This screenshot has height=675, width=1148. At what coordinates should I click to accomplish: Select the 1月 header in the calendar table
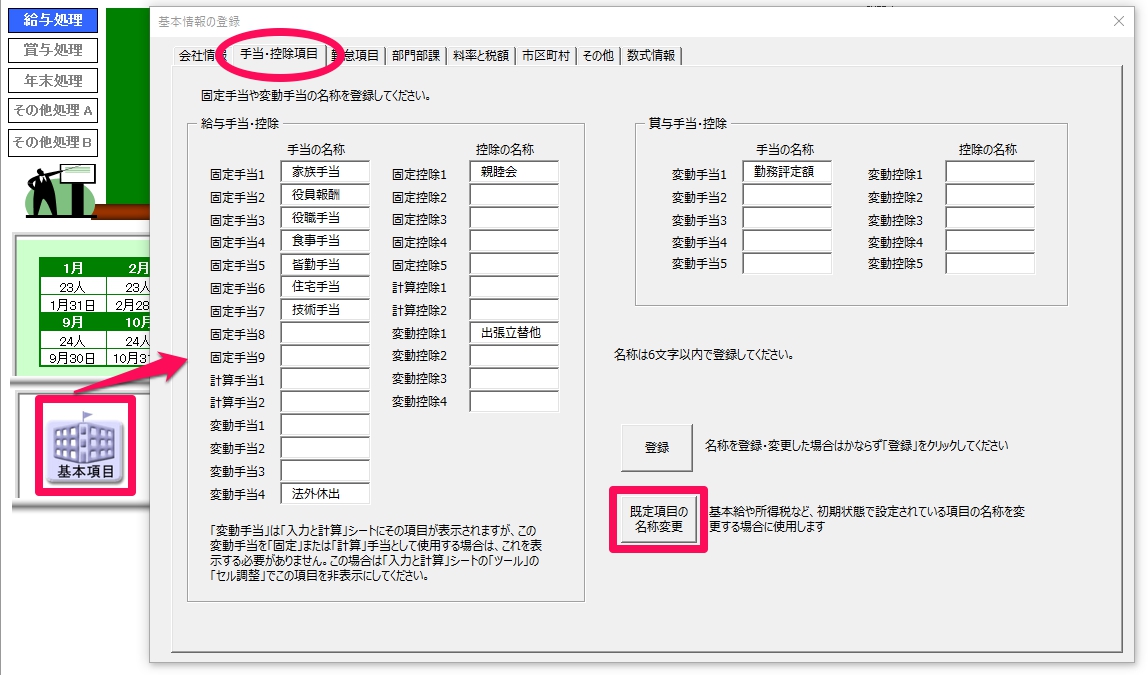(x=72, y=268)
